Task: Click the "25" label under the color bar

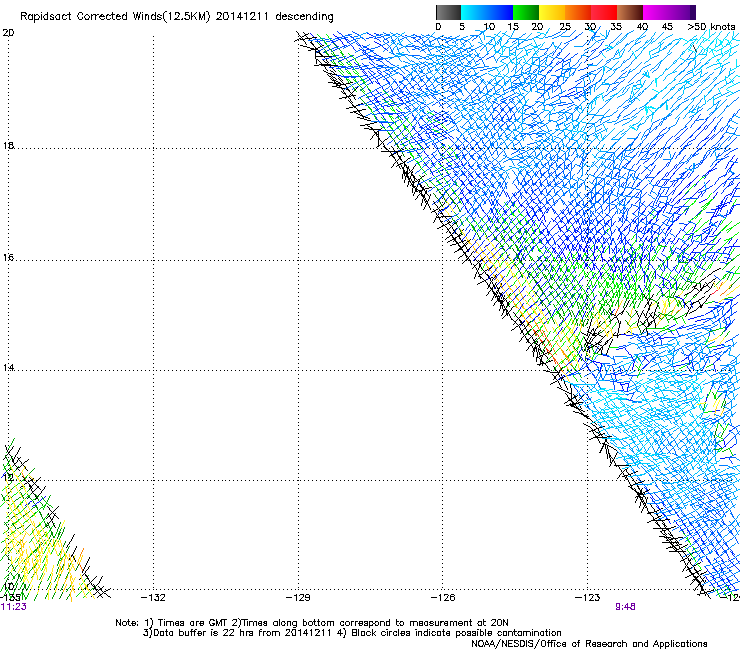Action: coord(565,27)
